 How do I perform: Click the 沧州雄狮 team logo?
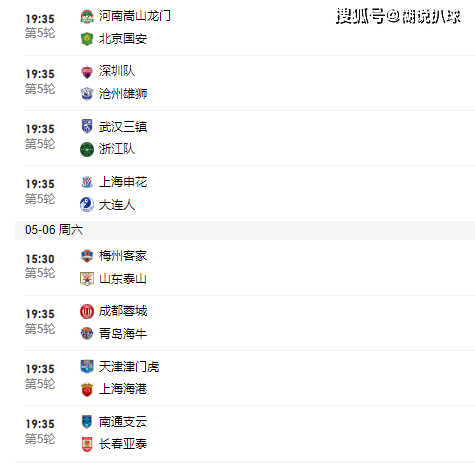point(87,94)
